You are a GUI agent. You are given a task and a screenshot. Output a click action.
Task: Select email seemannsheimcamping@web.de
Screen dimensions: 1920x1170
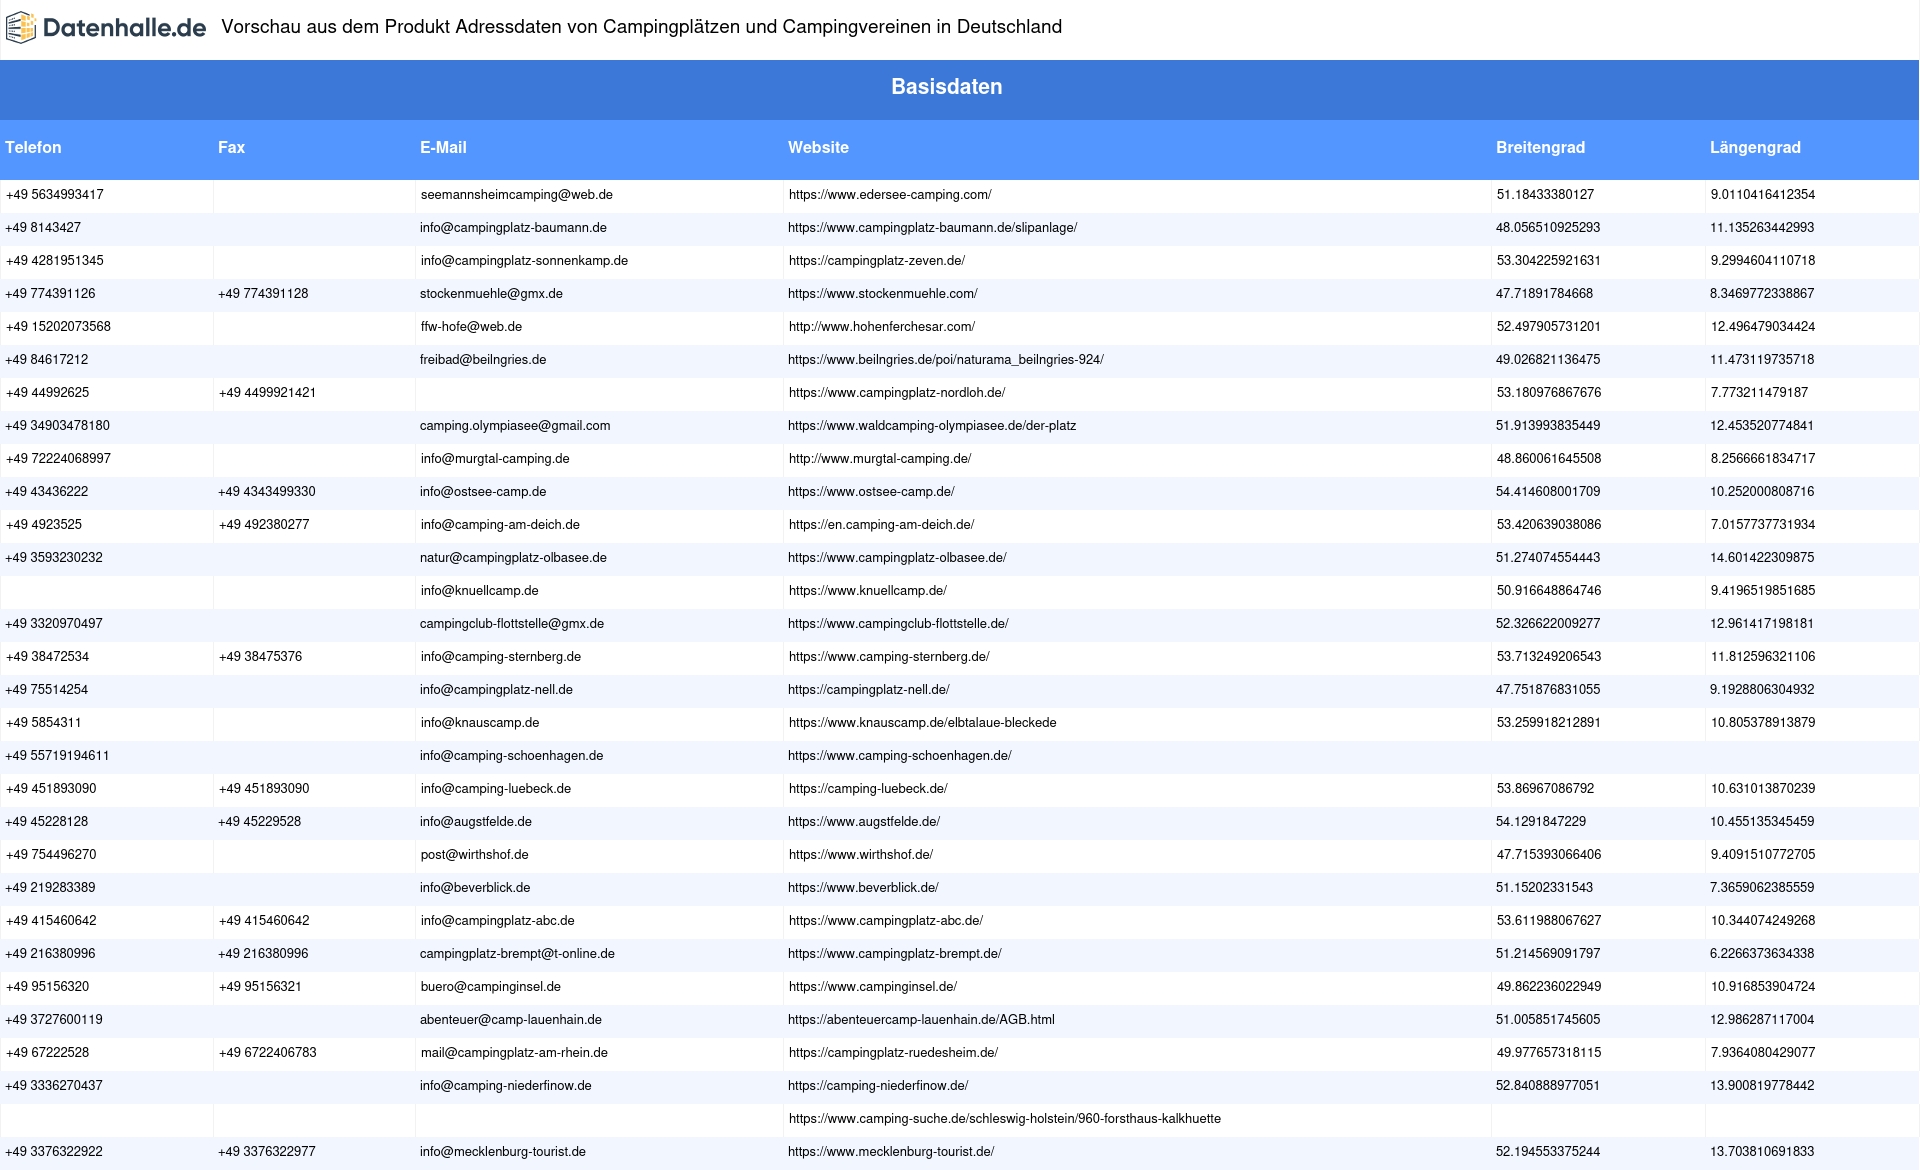coord(516,195)
